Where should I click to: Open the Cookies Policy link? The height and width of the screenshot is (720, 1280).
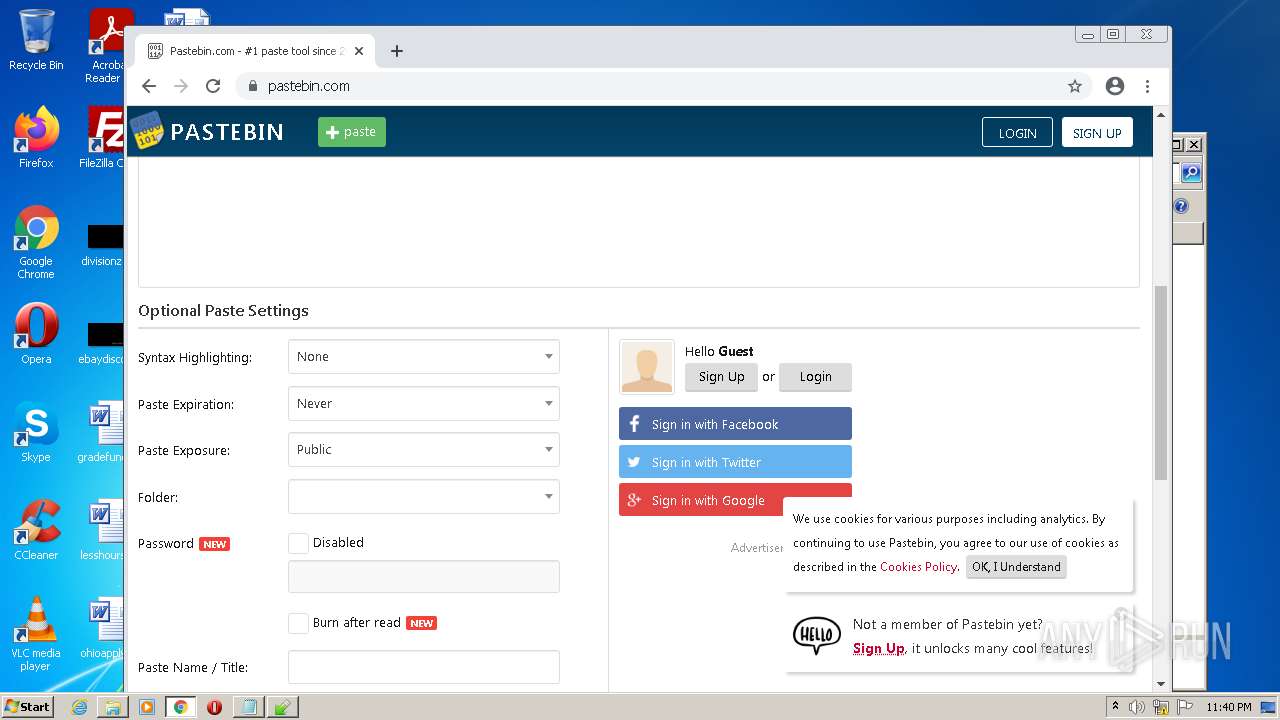(x=918, y=567)
